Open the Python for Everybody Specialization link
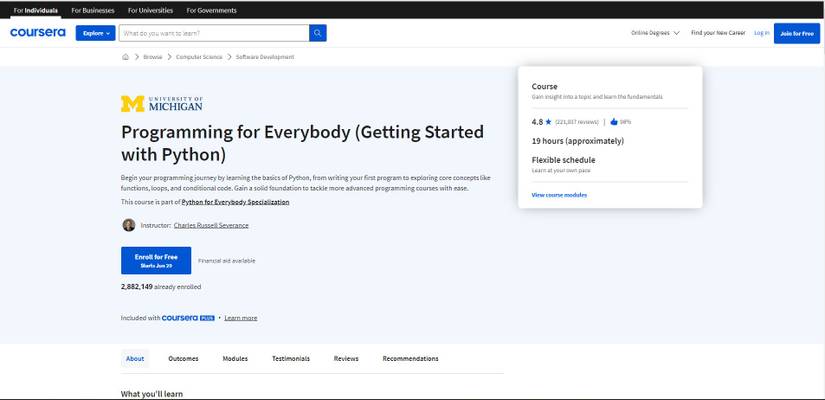 pos(235,202)
